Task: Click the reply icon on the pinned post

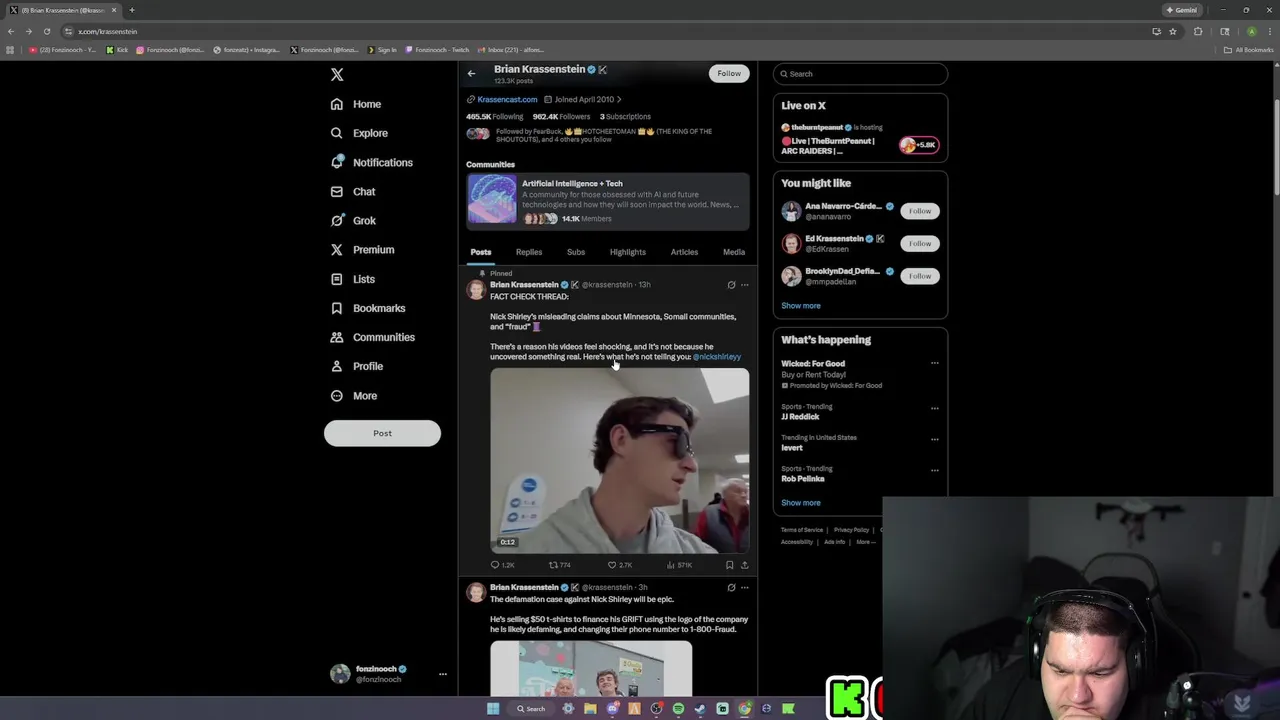Action: coord(495,565)
